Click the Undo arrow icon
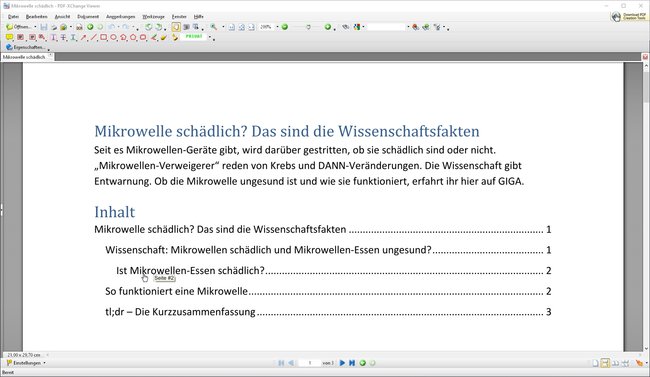 112,27
